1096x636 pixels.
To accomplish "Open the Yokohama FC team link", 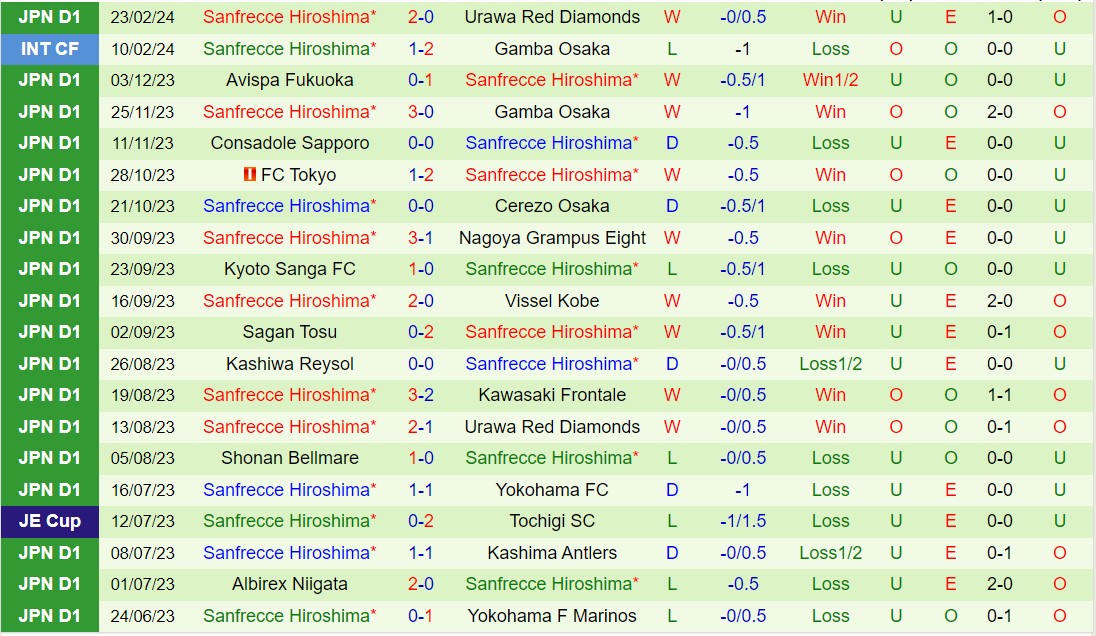I will pyautogui.click(x=552, y=490).
